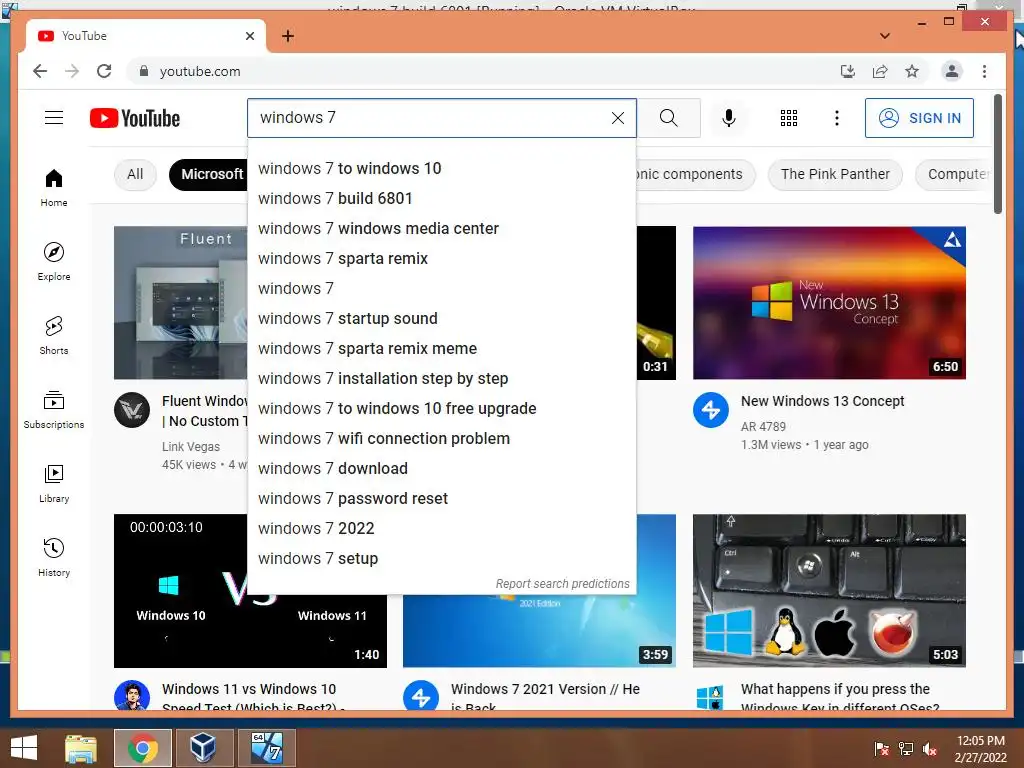Choose suggestion 'windows 7 password reset'
The height and width of the screenshot is (768, 1024).
(441, 499)
